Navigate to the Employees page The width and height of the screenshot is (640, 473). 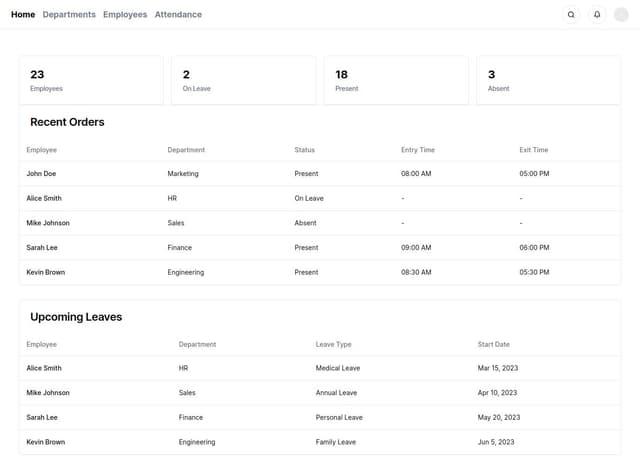coord(125,15)
